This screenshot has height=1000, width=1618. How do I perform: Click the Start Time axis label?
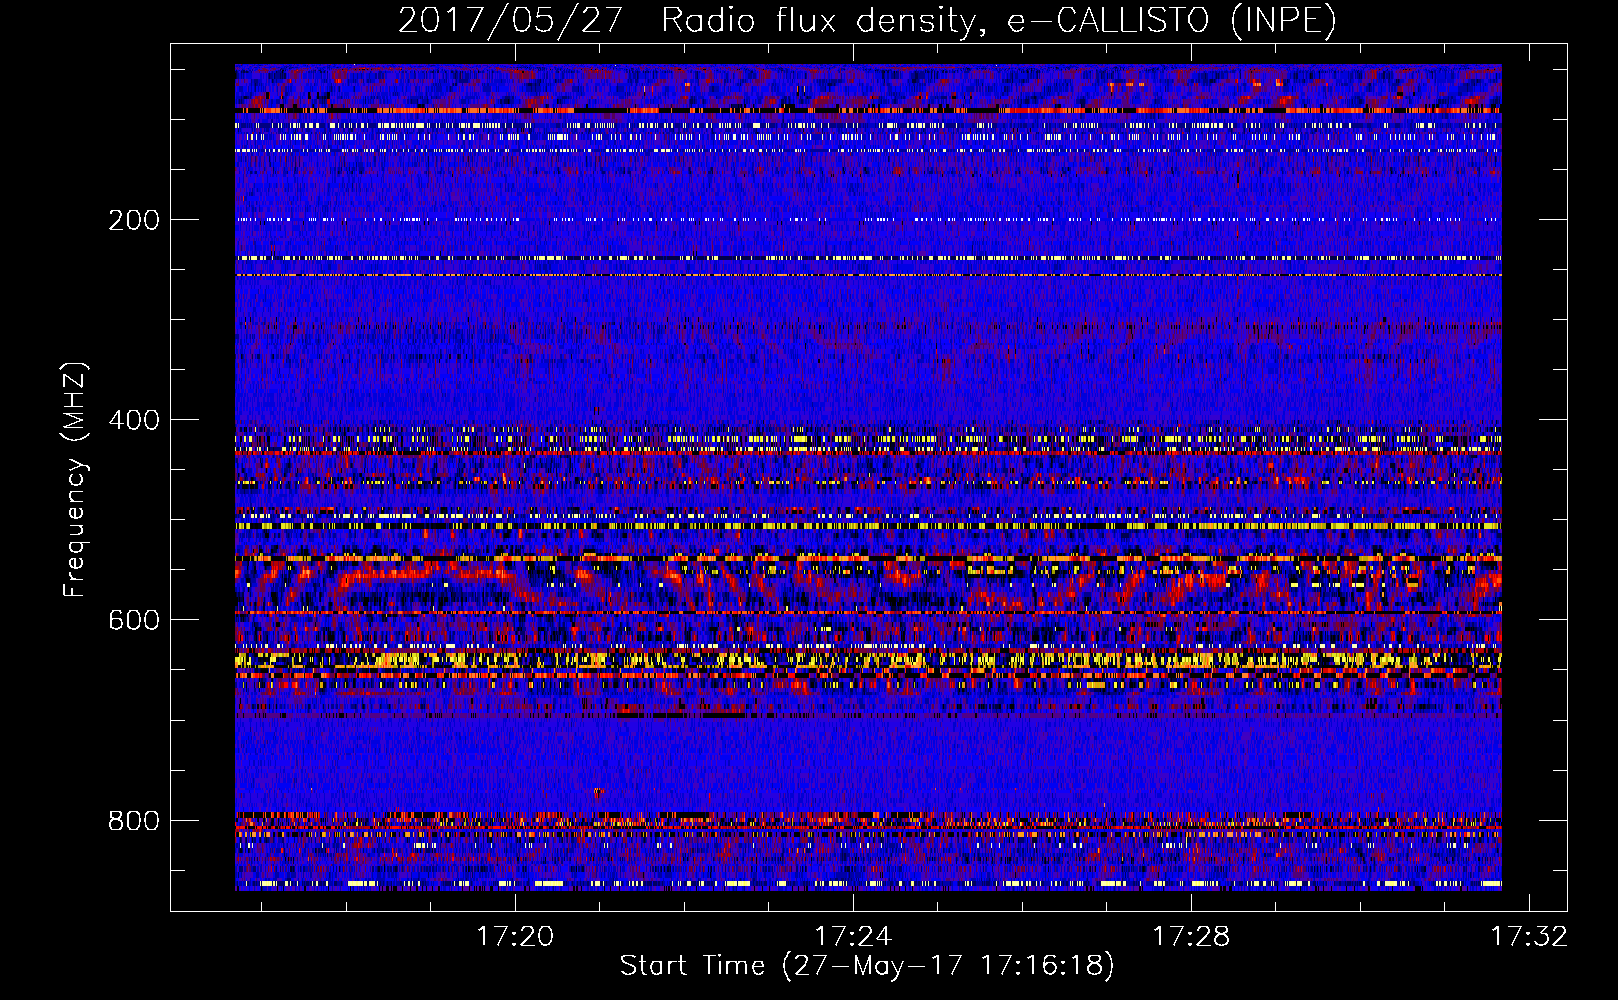pyautogui.click(x=867, y=966)
